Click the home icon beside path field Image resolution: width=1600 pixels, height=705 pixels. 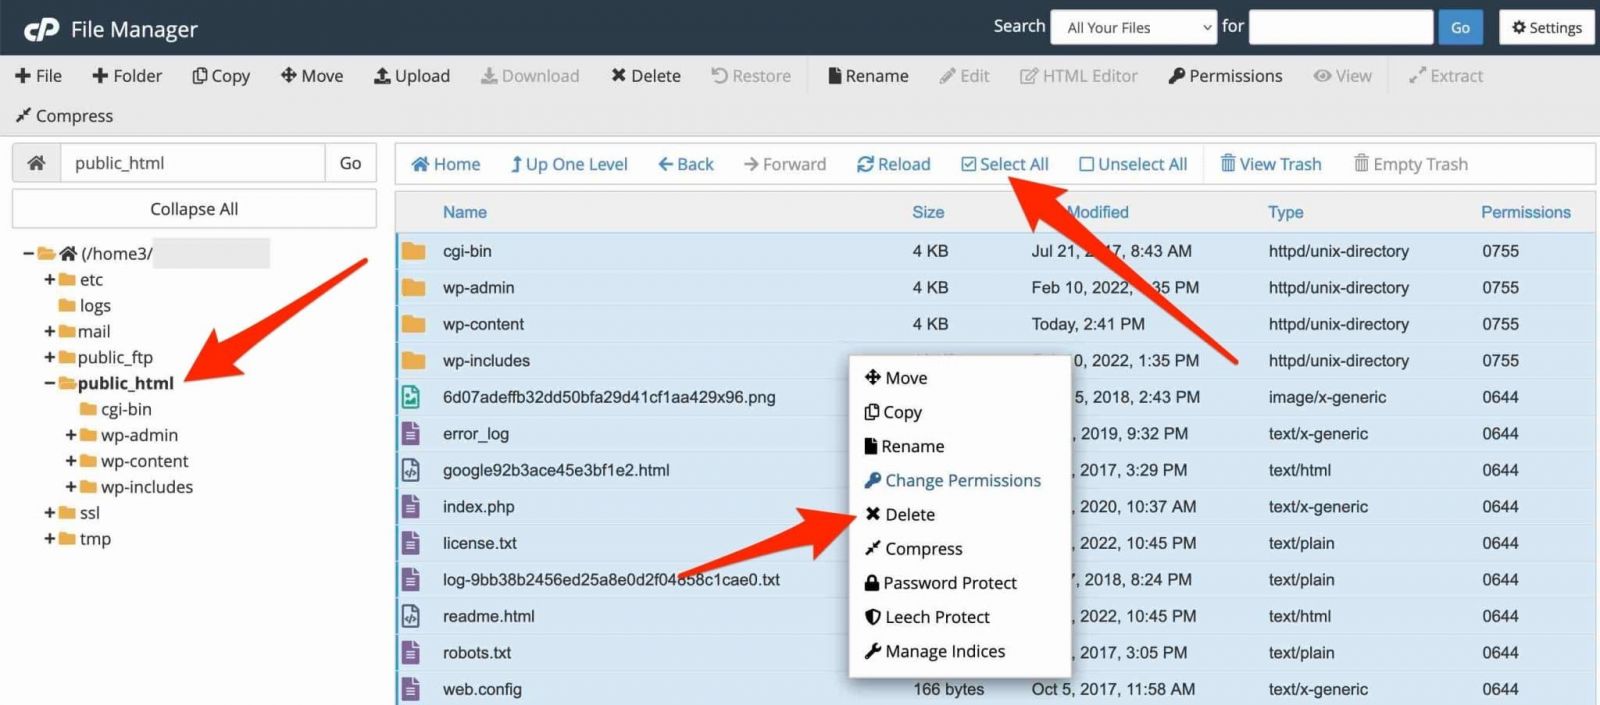36,163
